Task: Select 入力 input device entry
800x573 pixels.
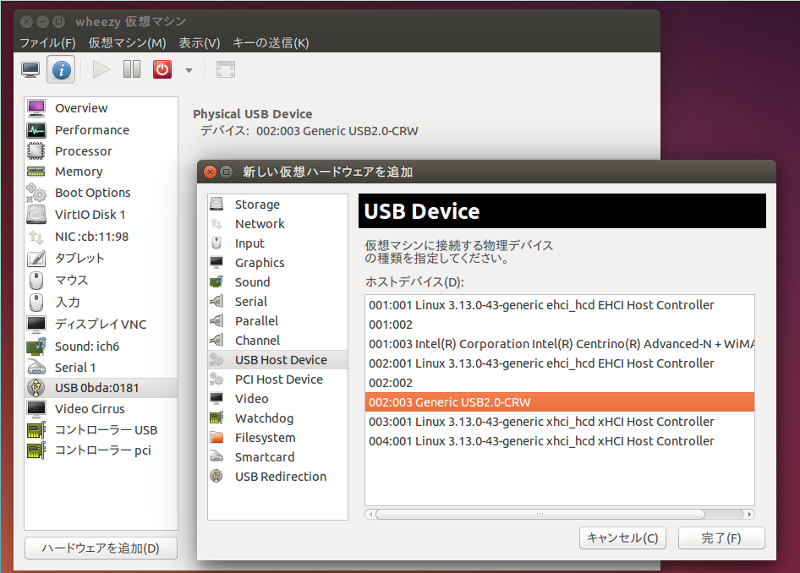Action: coord(101,302)
